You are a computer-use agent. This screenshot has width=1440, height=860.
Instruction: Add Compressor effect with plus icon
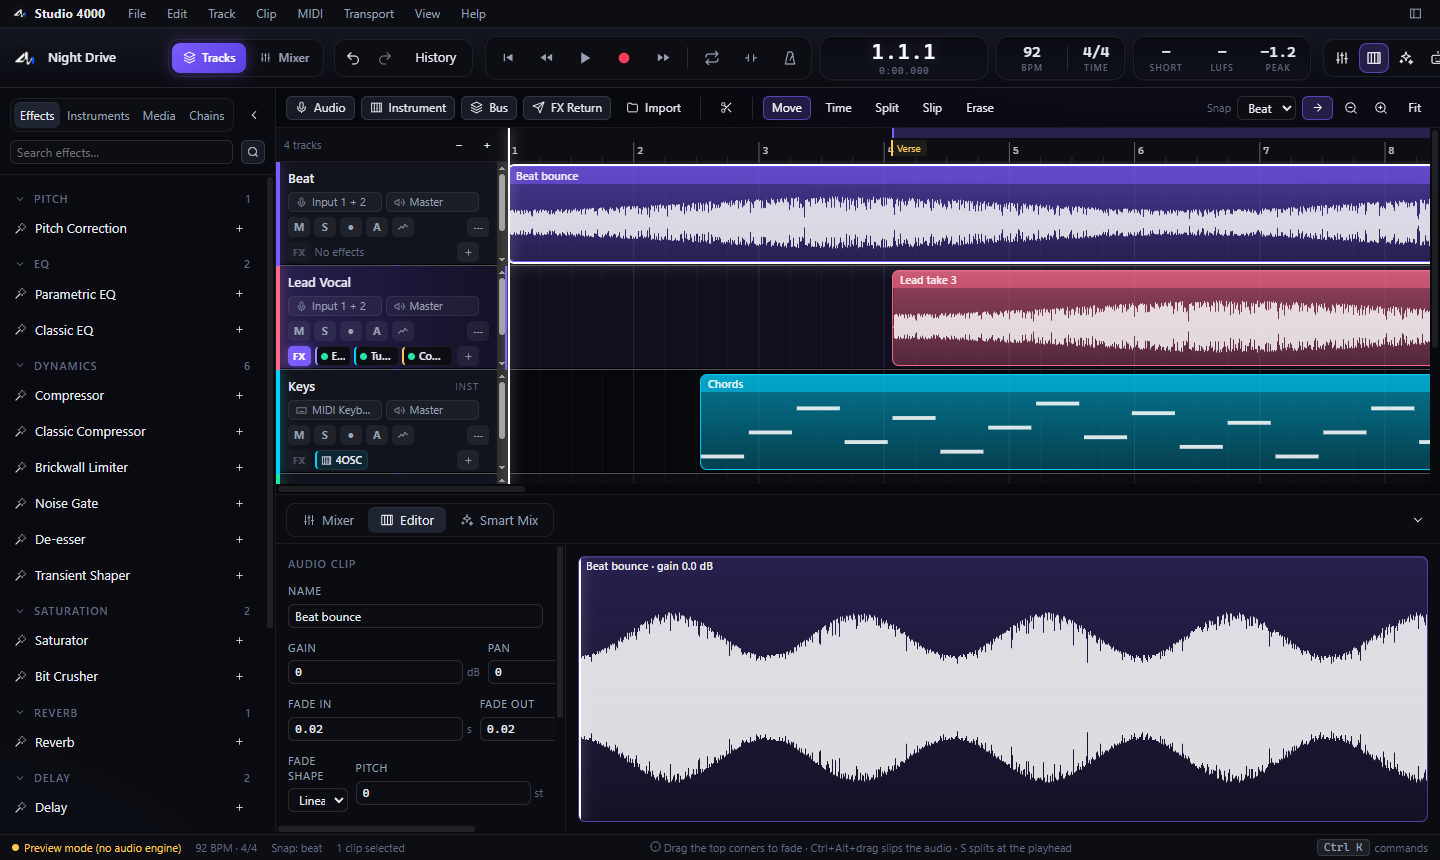[239, 396]
